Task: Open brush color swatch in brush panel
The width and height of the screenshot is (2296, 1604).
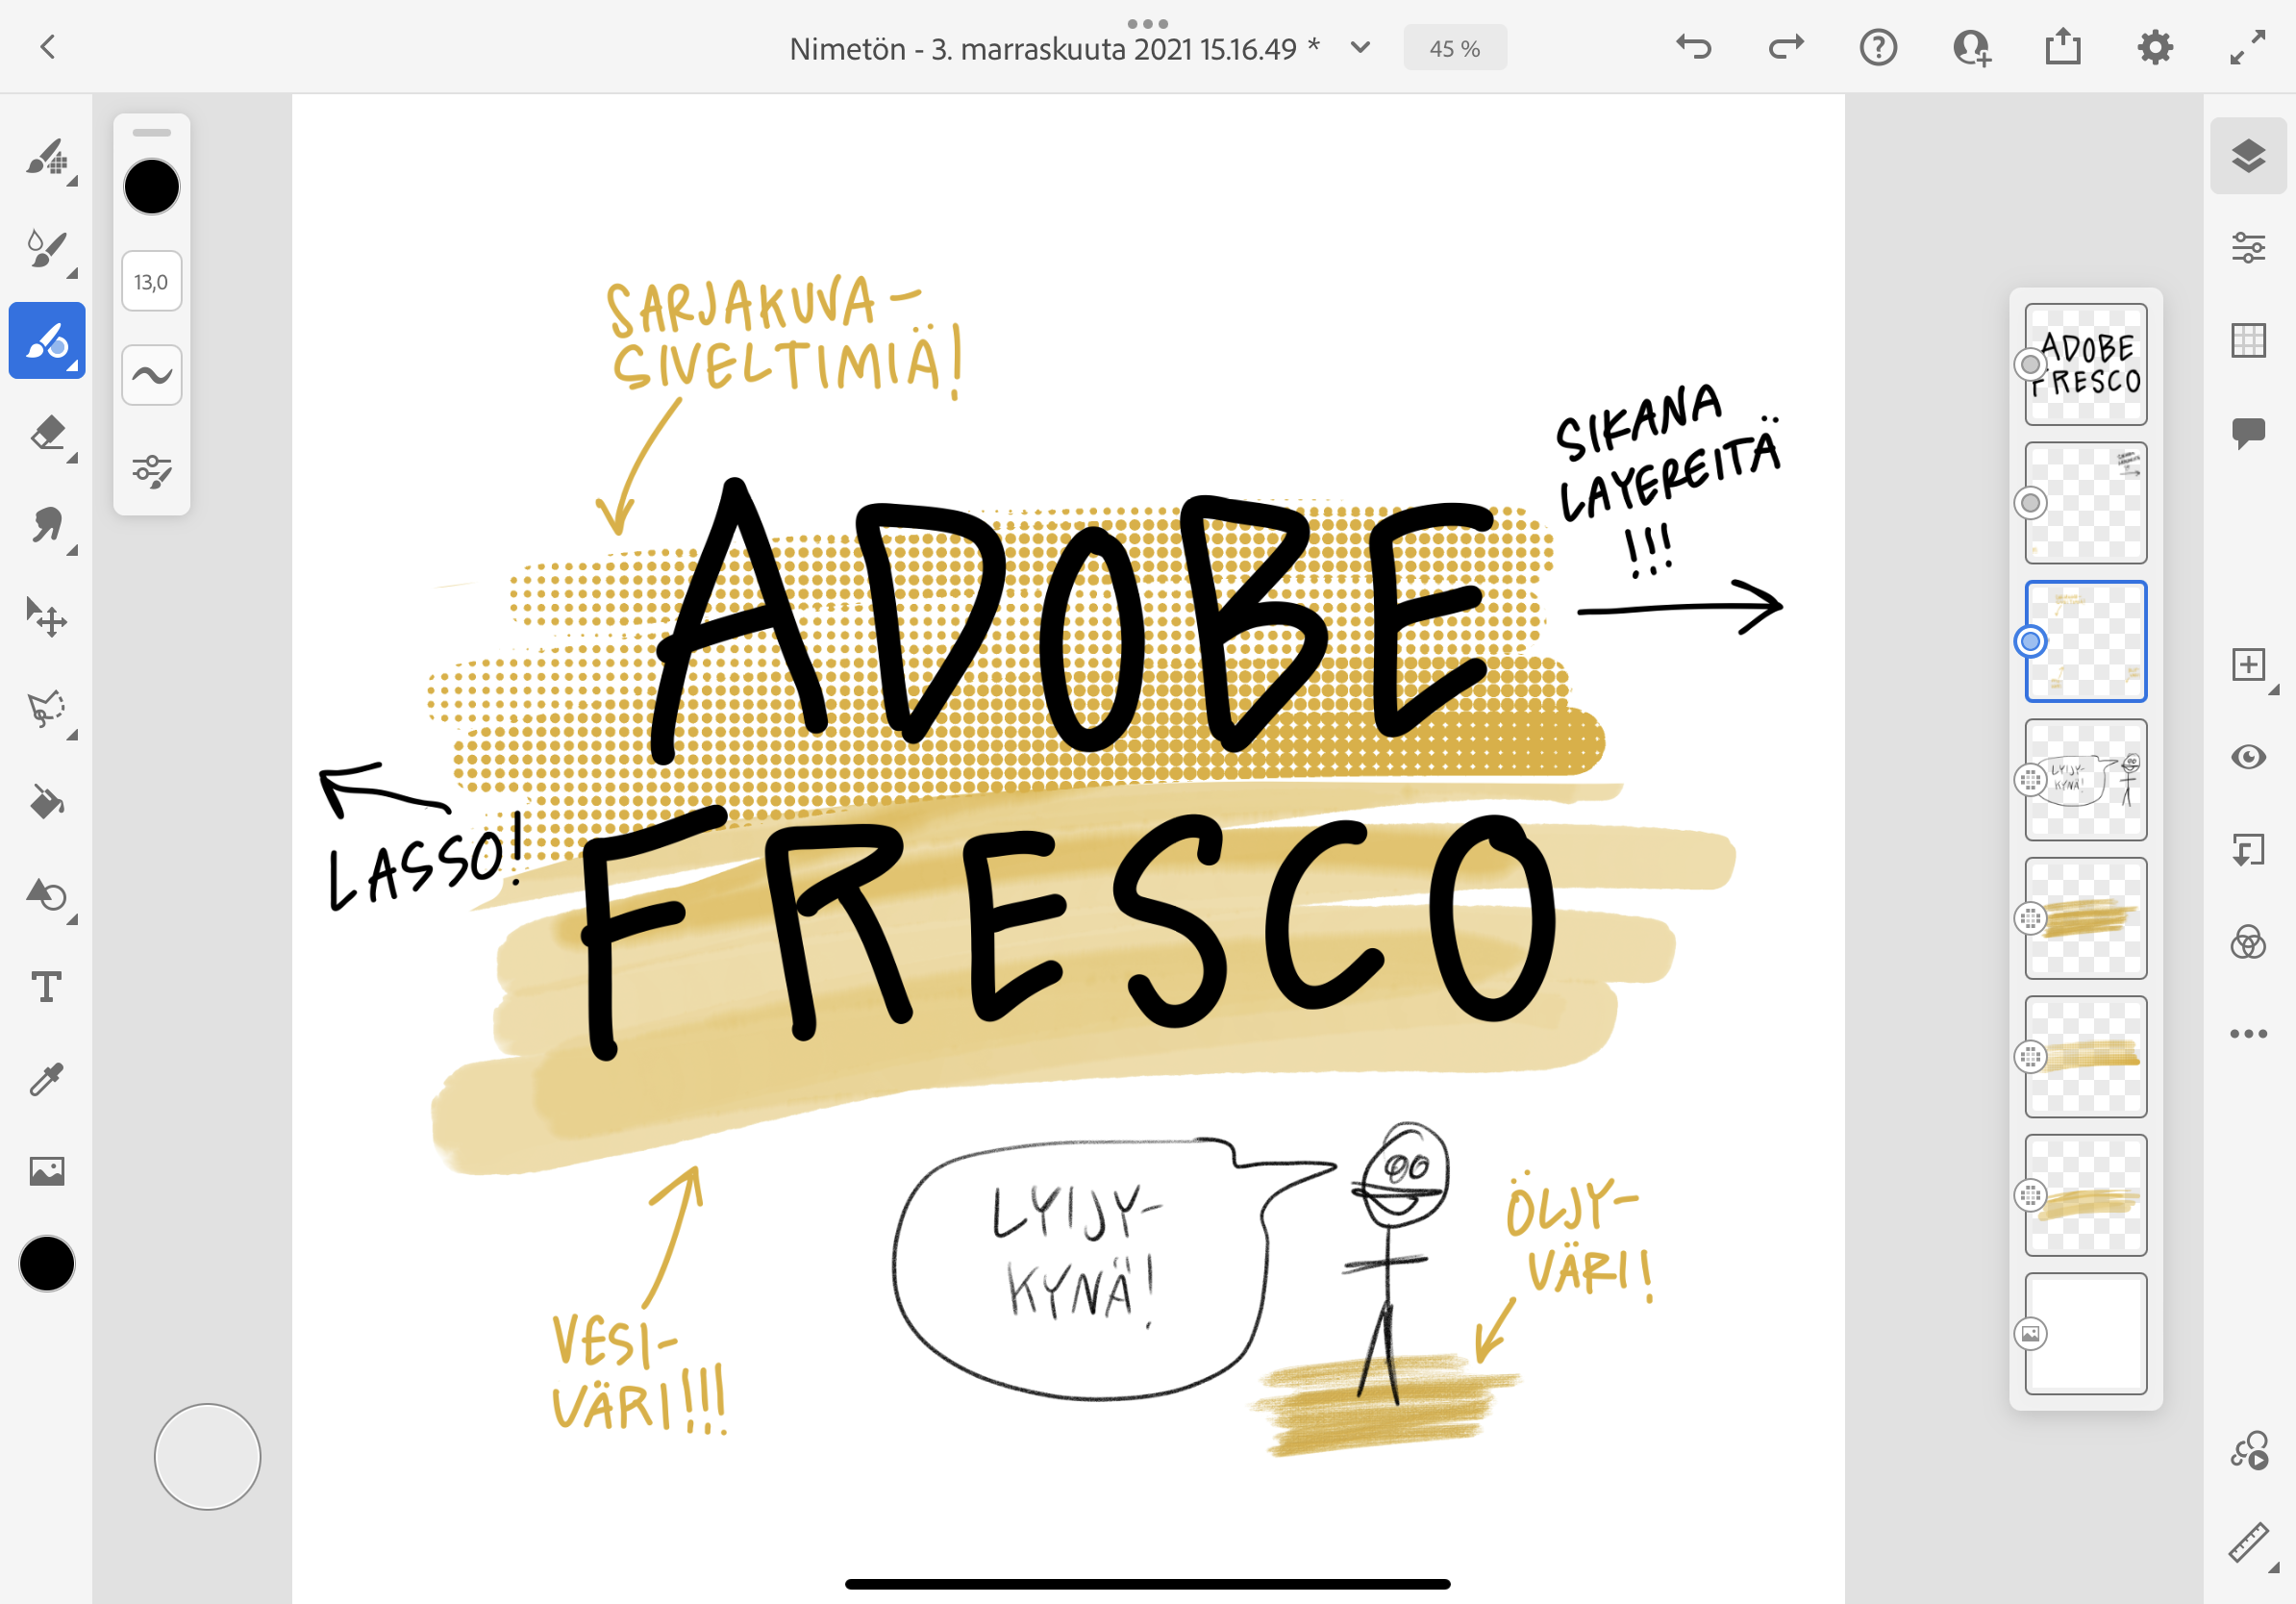Action: point(152,187)
